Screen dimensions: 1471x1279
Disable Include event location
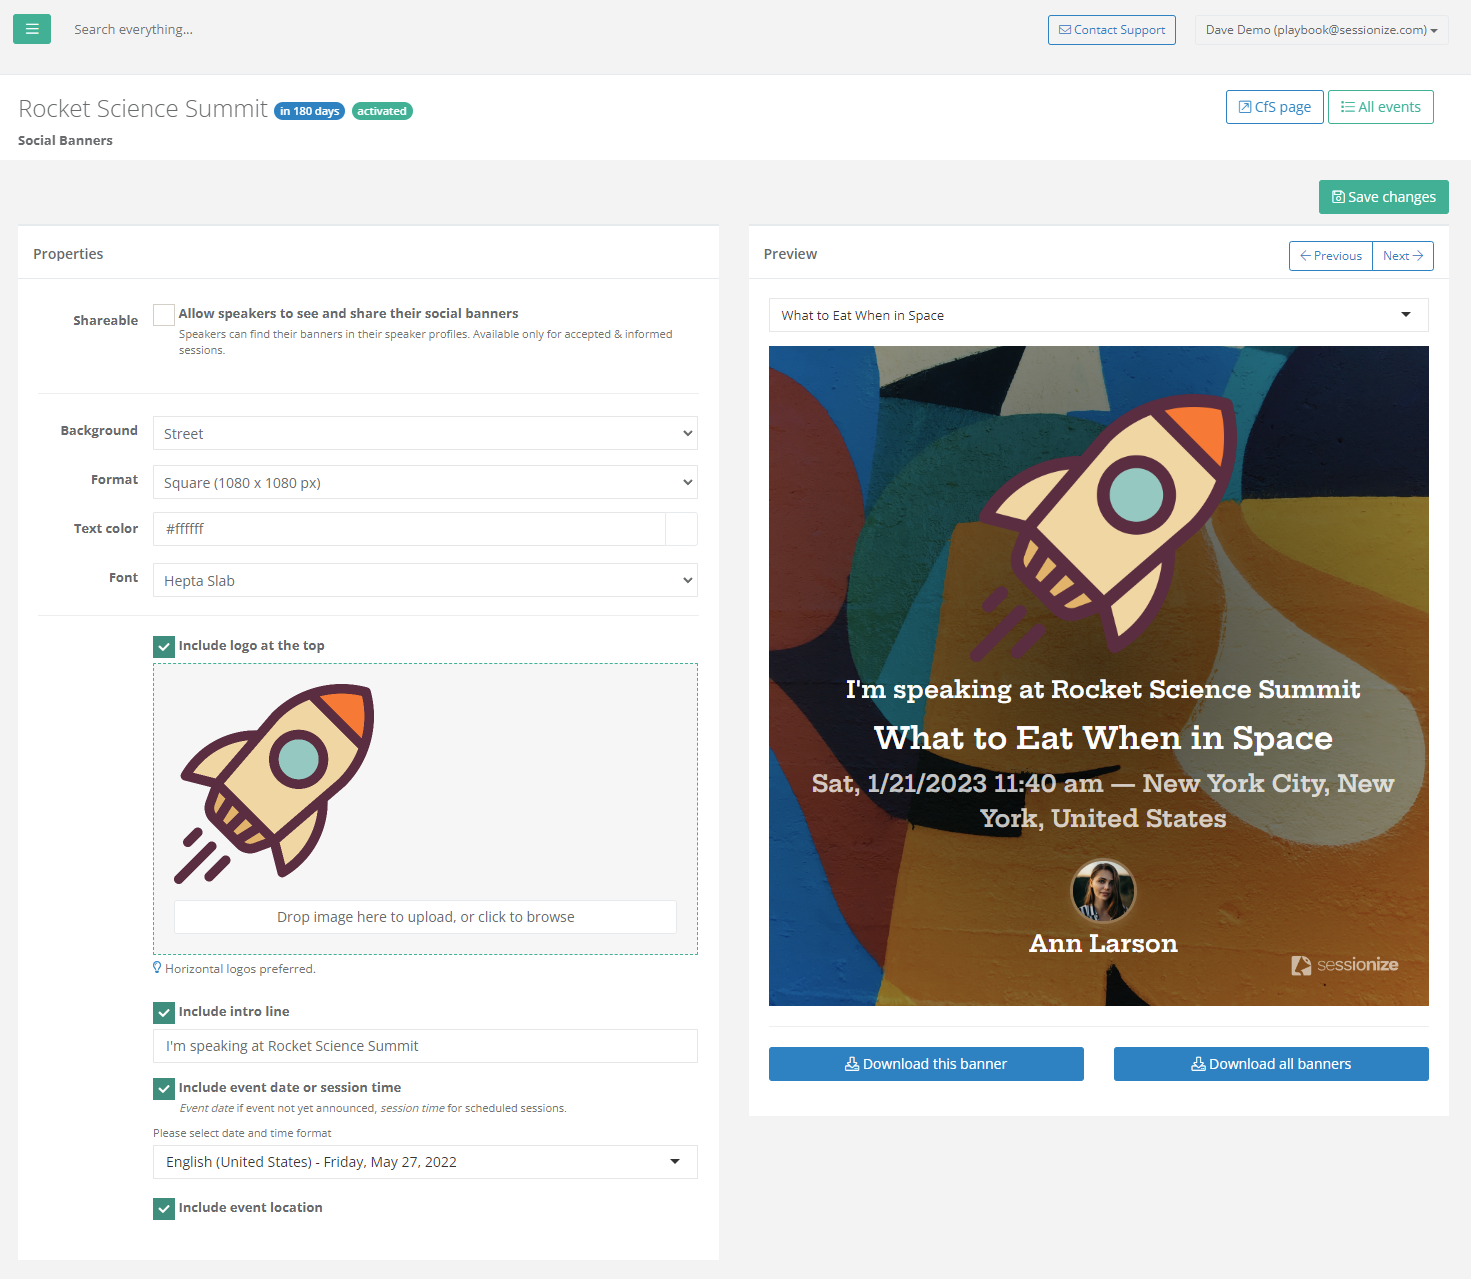pyautogui.click(x=164, y=1209)
